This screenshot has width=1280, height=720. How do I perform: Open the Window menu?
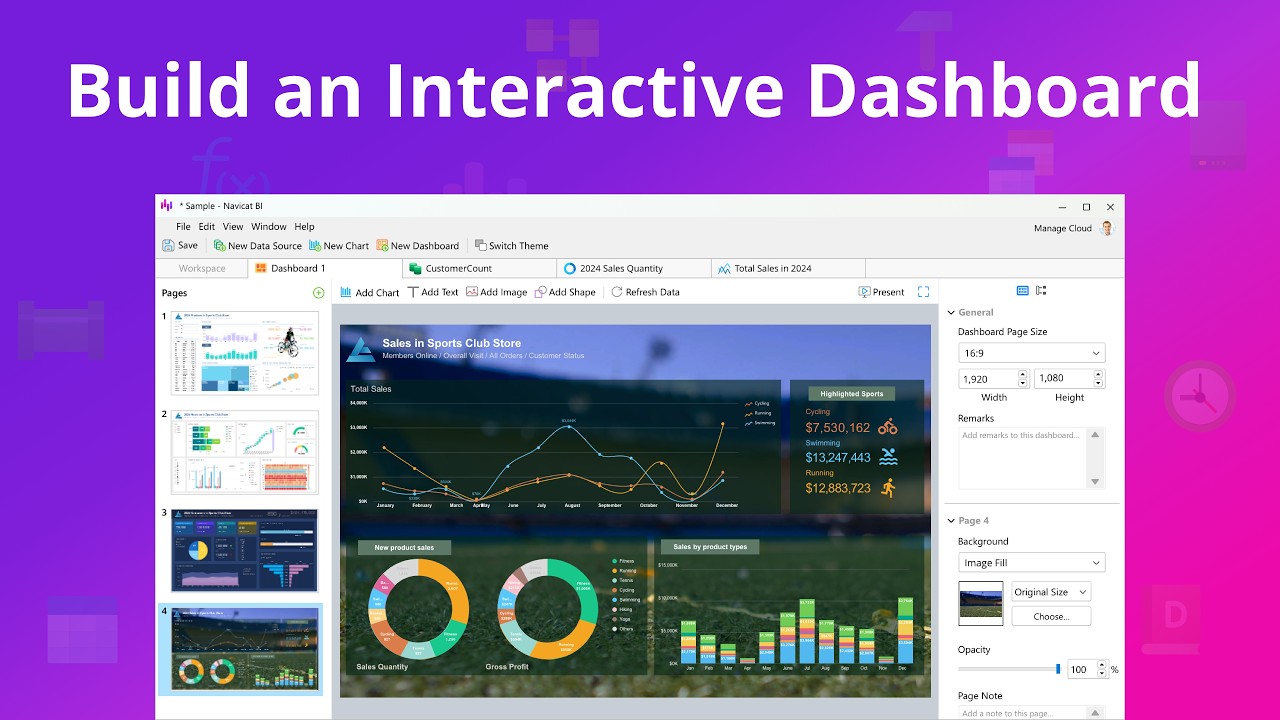click(x=269, y=227)
